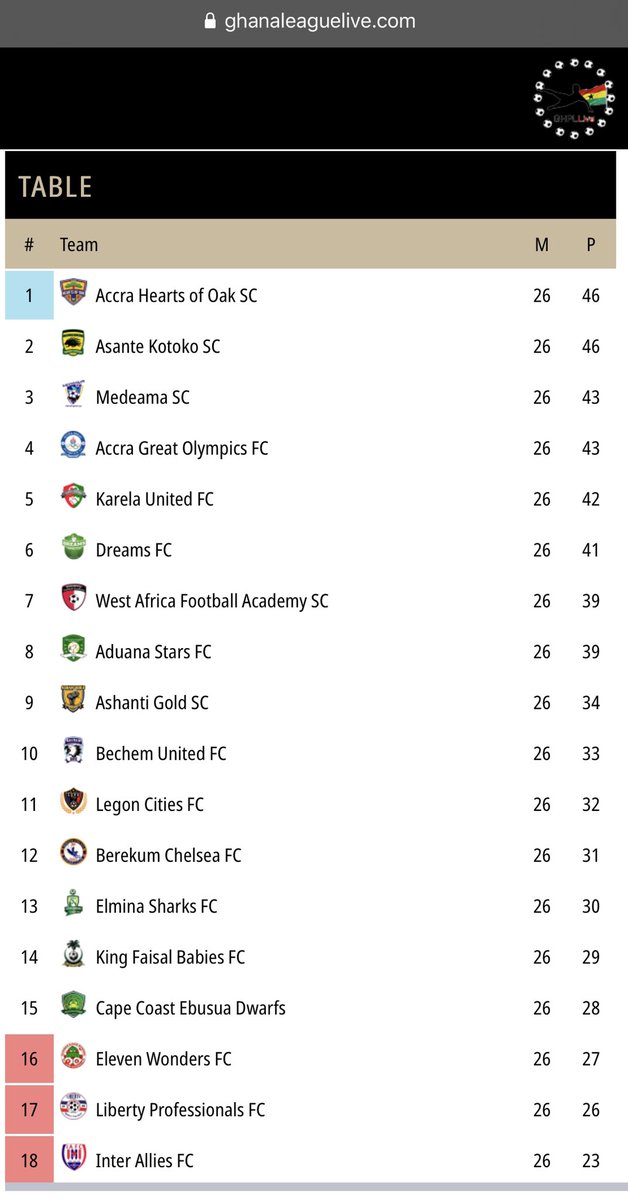This screenshot has height=1200, width=628.
Task: Click the Medeama SC badge icon
Action: point(73,395)
